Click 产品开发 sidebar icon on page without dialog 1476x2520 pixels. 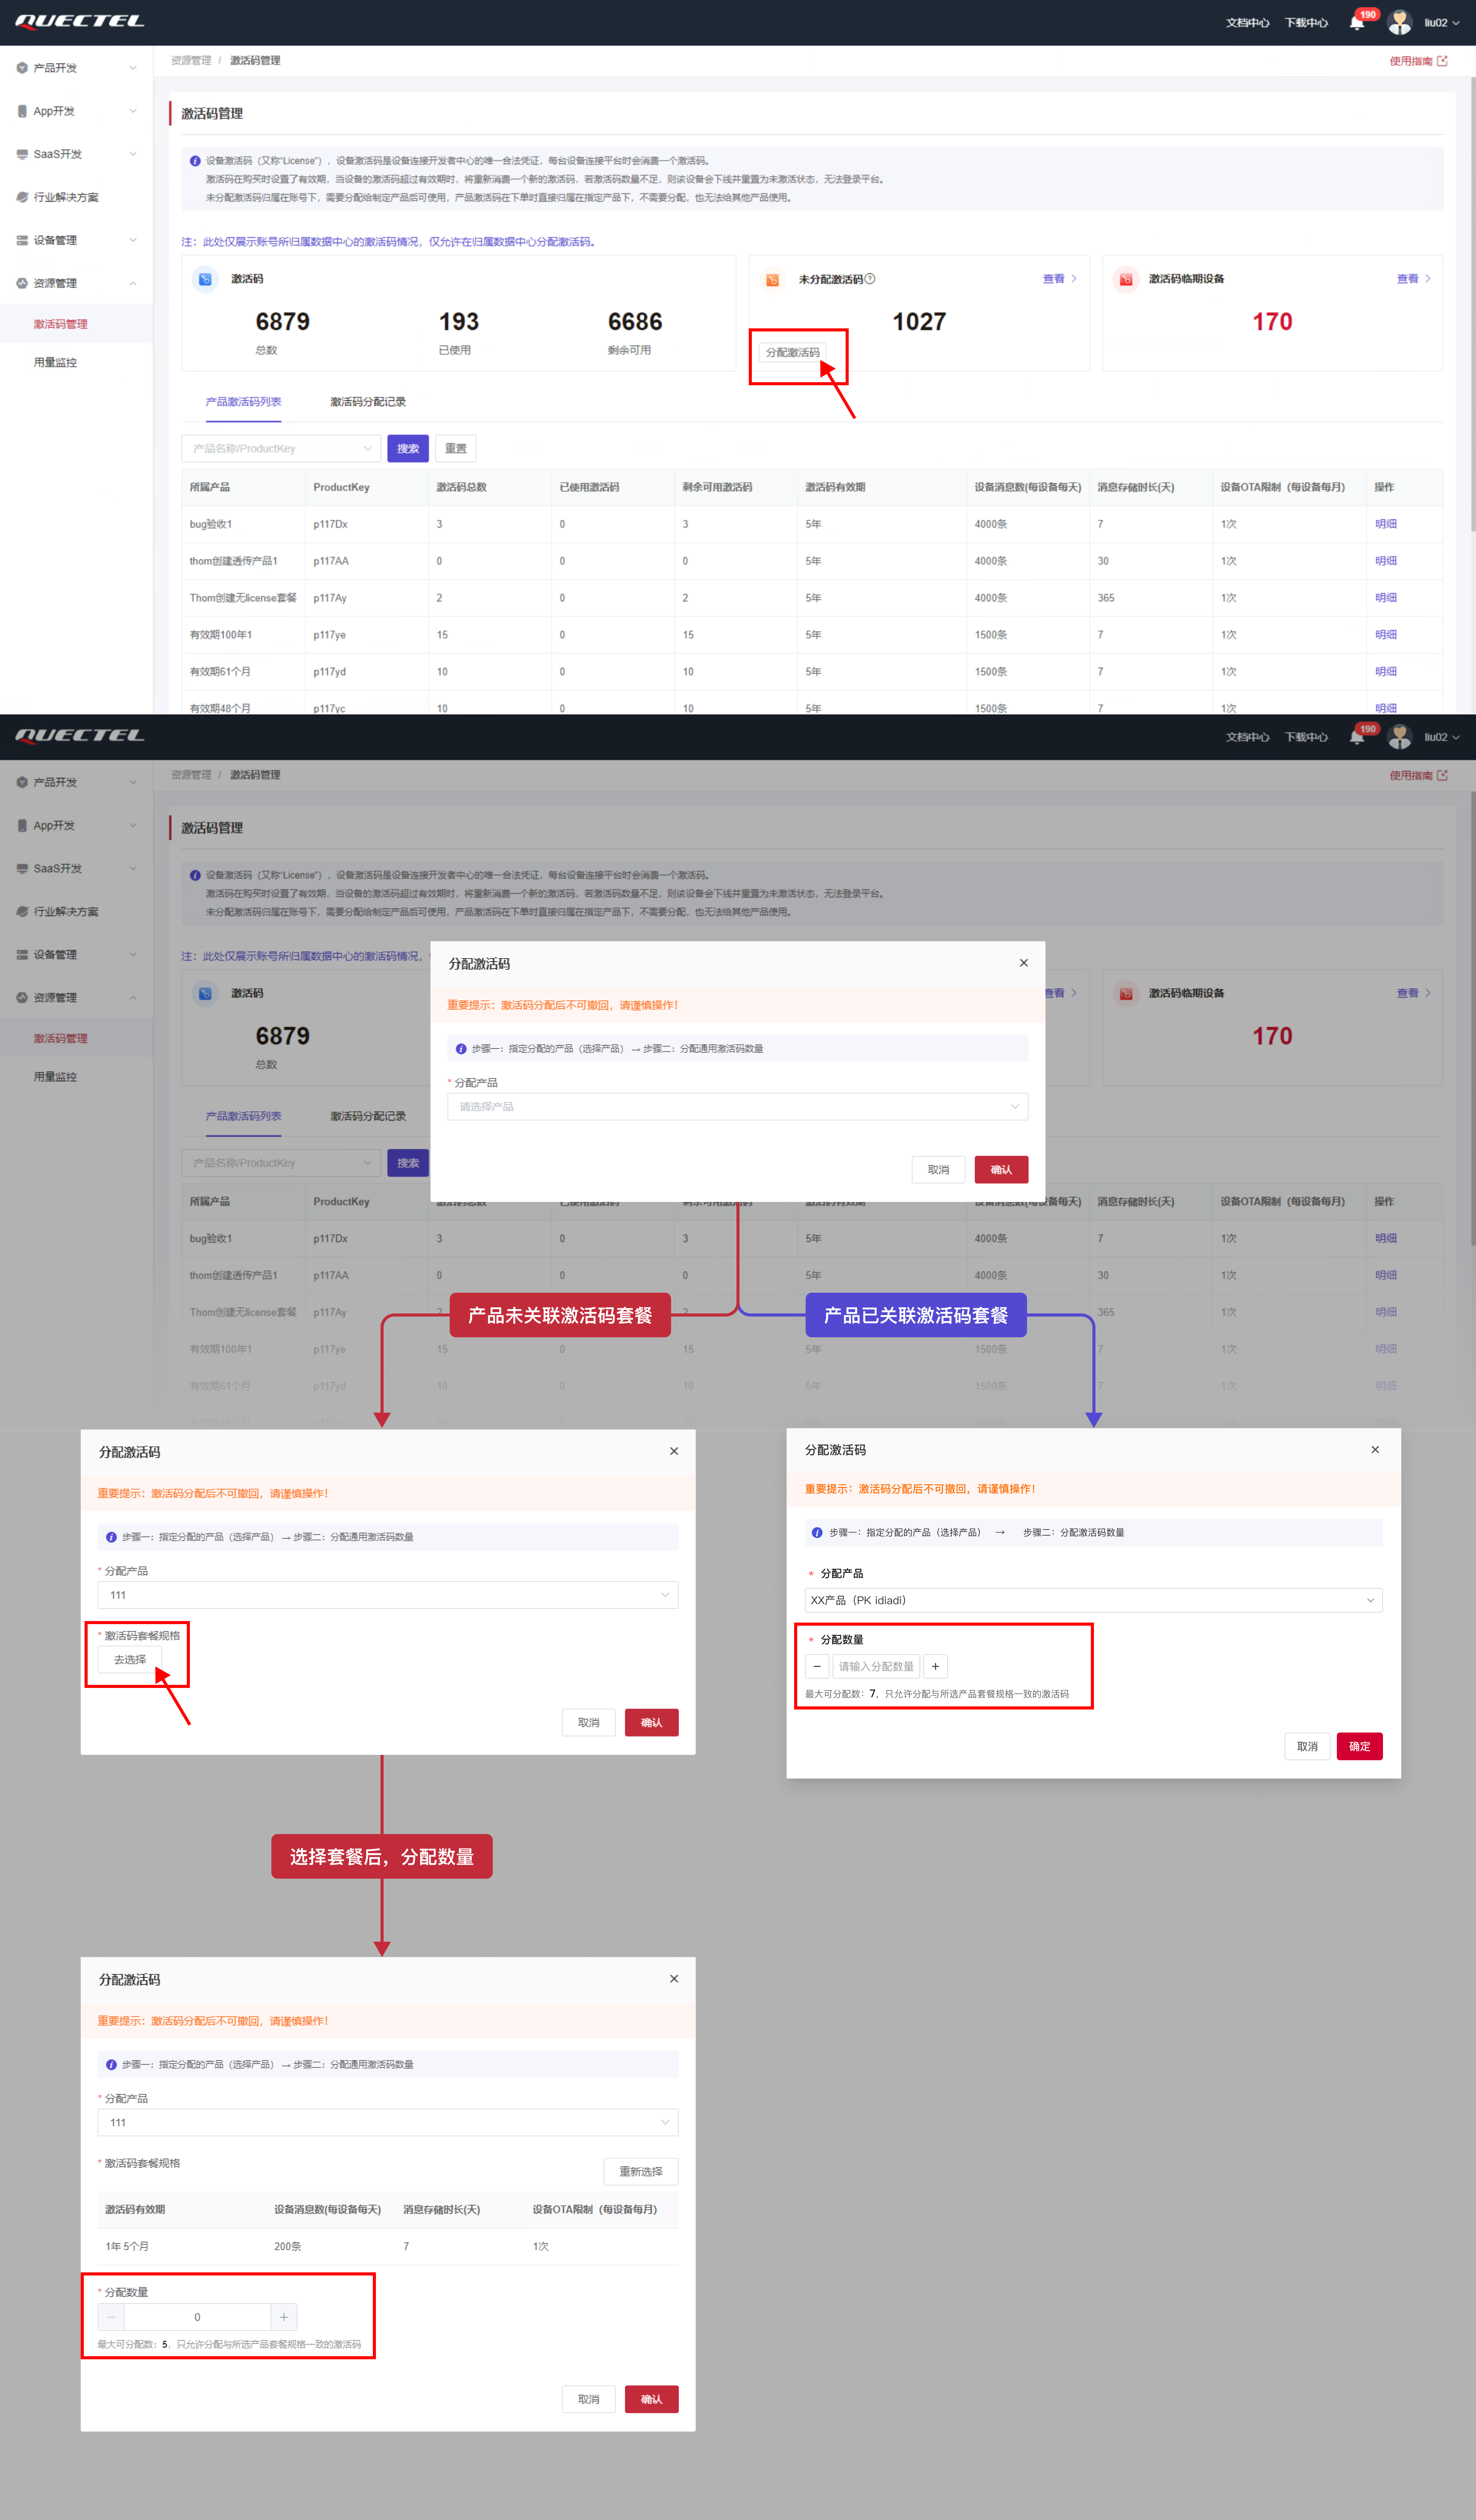click(x=22, y=68)
